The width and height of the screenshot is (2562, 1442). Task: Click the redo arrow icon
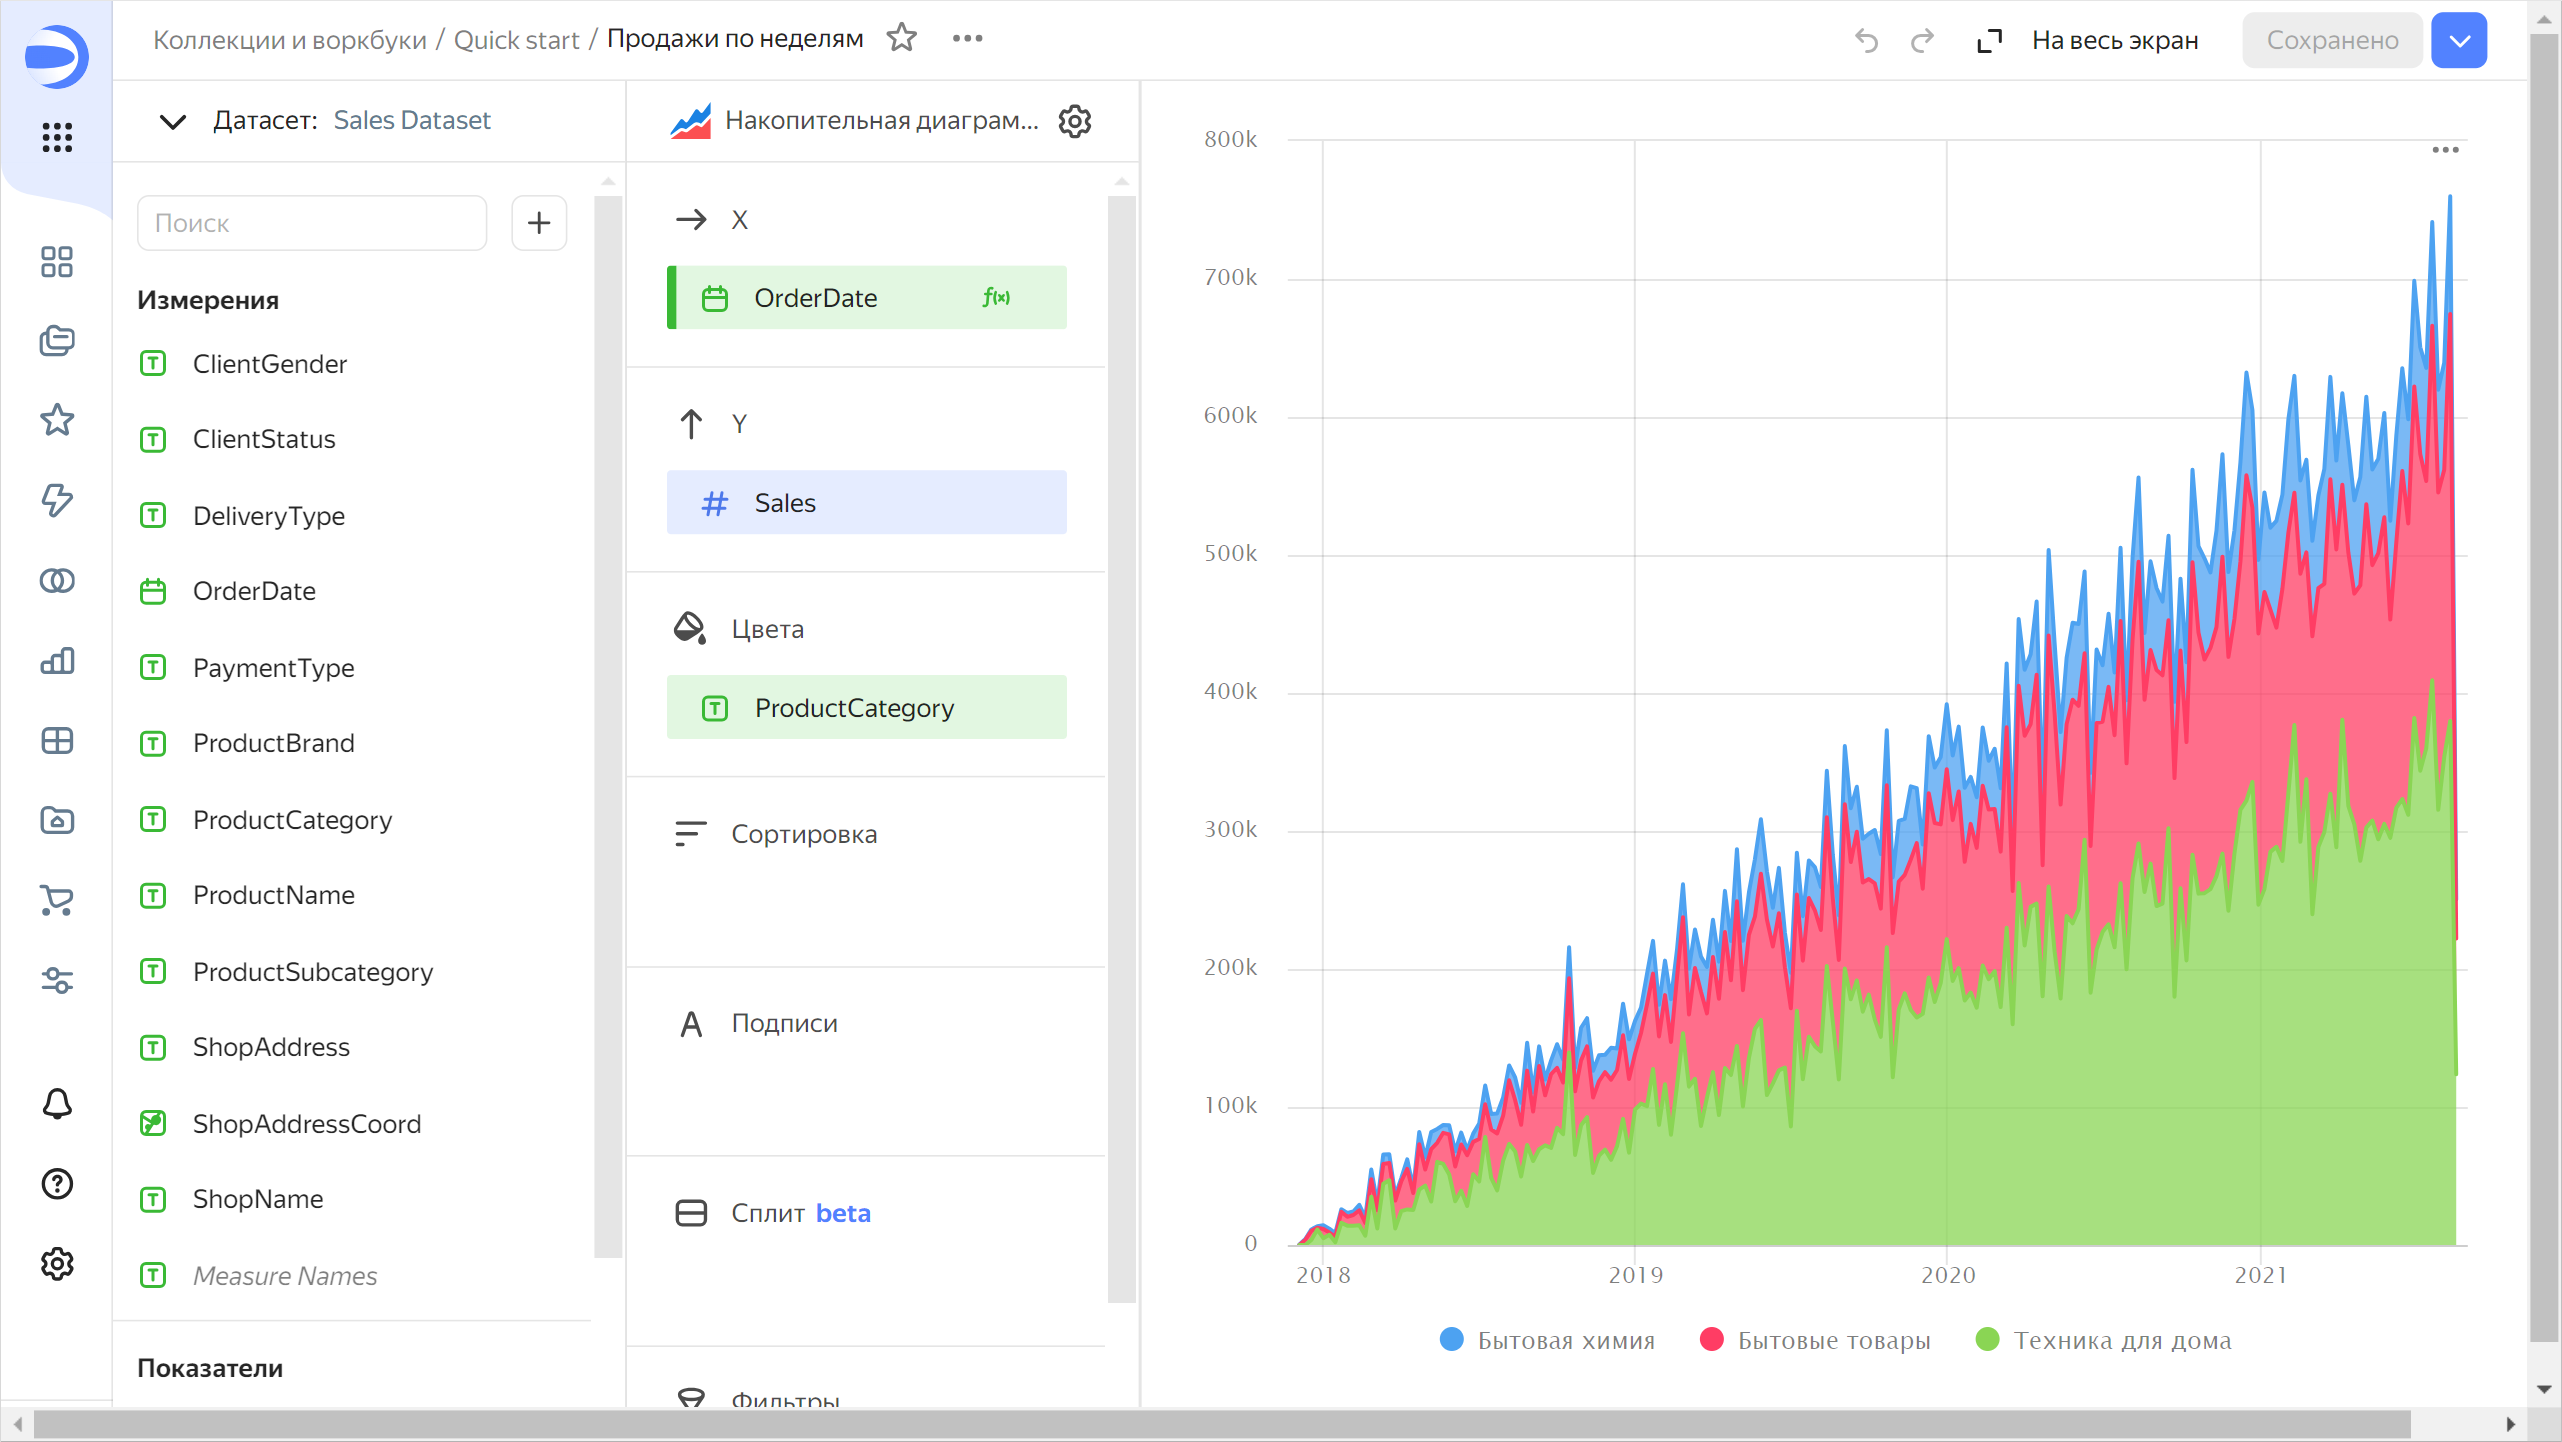pos(1922,40)
